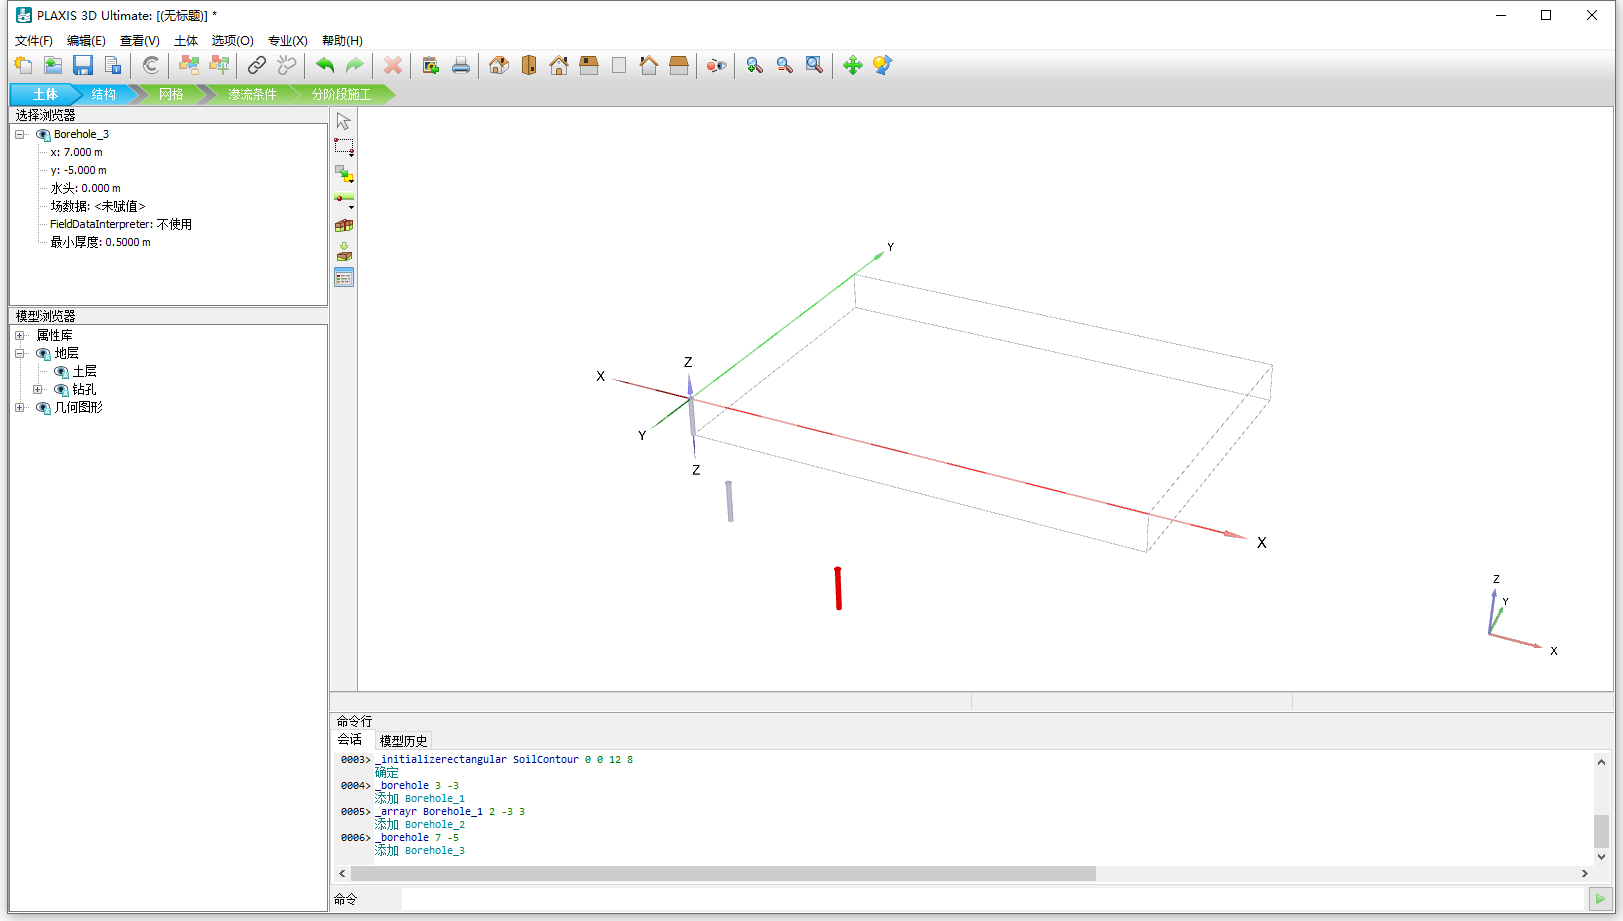
Task: Click the green Undo arrow icon
Action: point(325,66)
